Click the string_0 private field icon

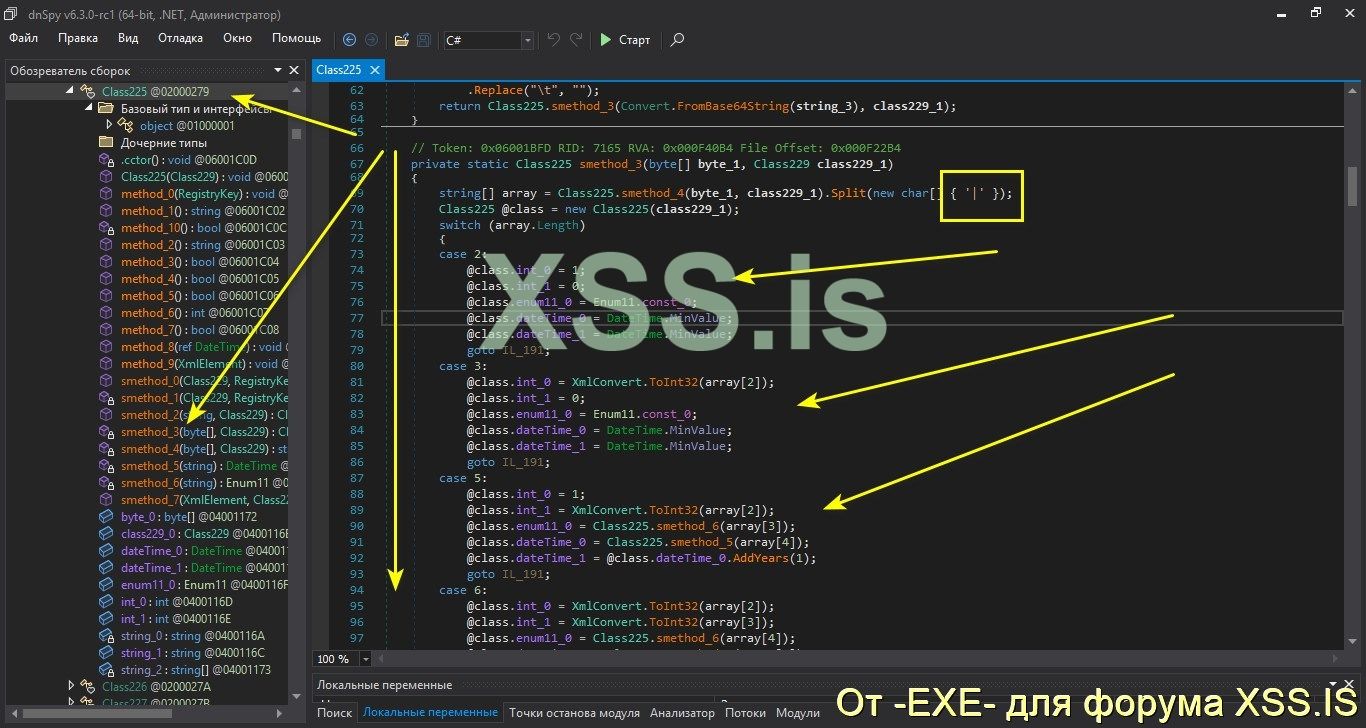[x=106, y=636]
